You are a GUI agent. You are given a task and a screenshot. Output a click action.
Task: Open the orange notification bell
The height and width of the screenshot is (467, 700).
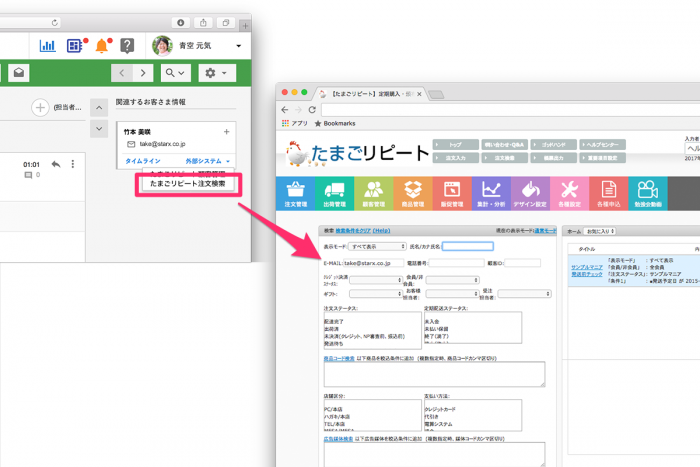click(x=102, y=46)
